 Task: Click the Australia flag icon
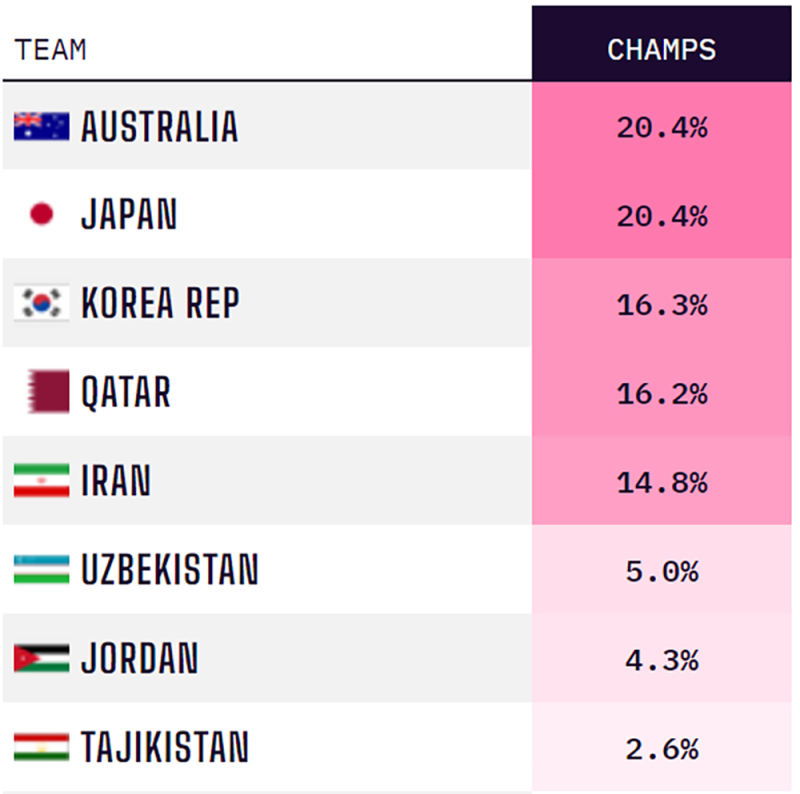(x=41, y=126)
